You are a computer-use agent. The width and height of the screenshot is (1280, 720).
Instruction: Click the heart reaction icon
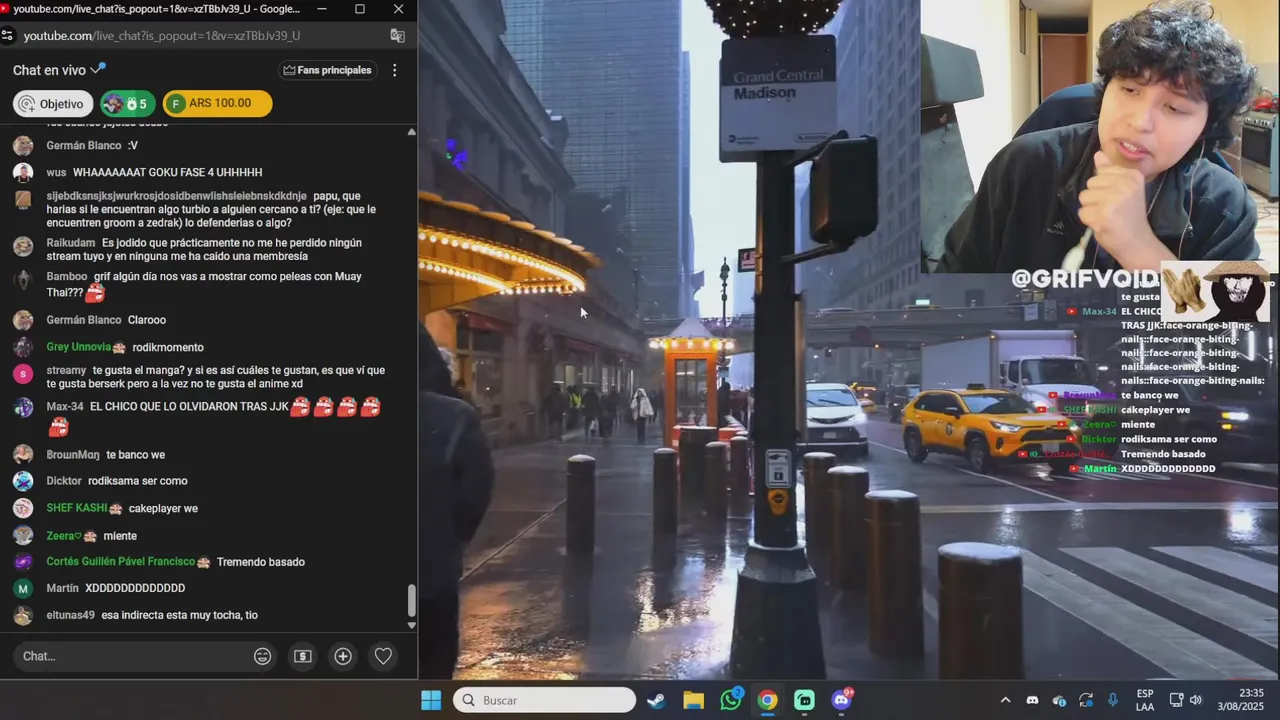[x=383, y=656]
